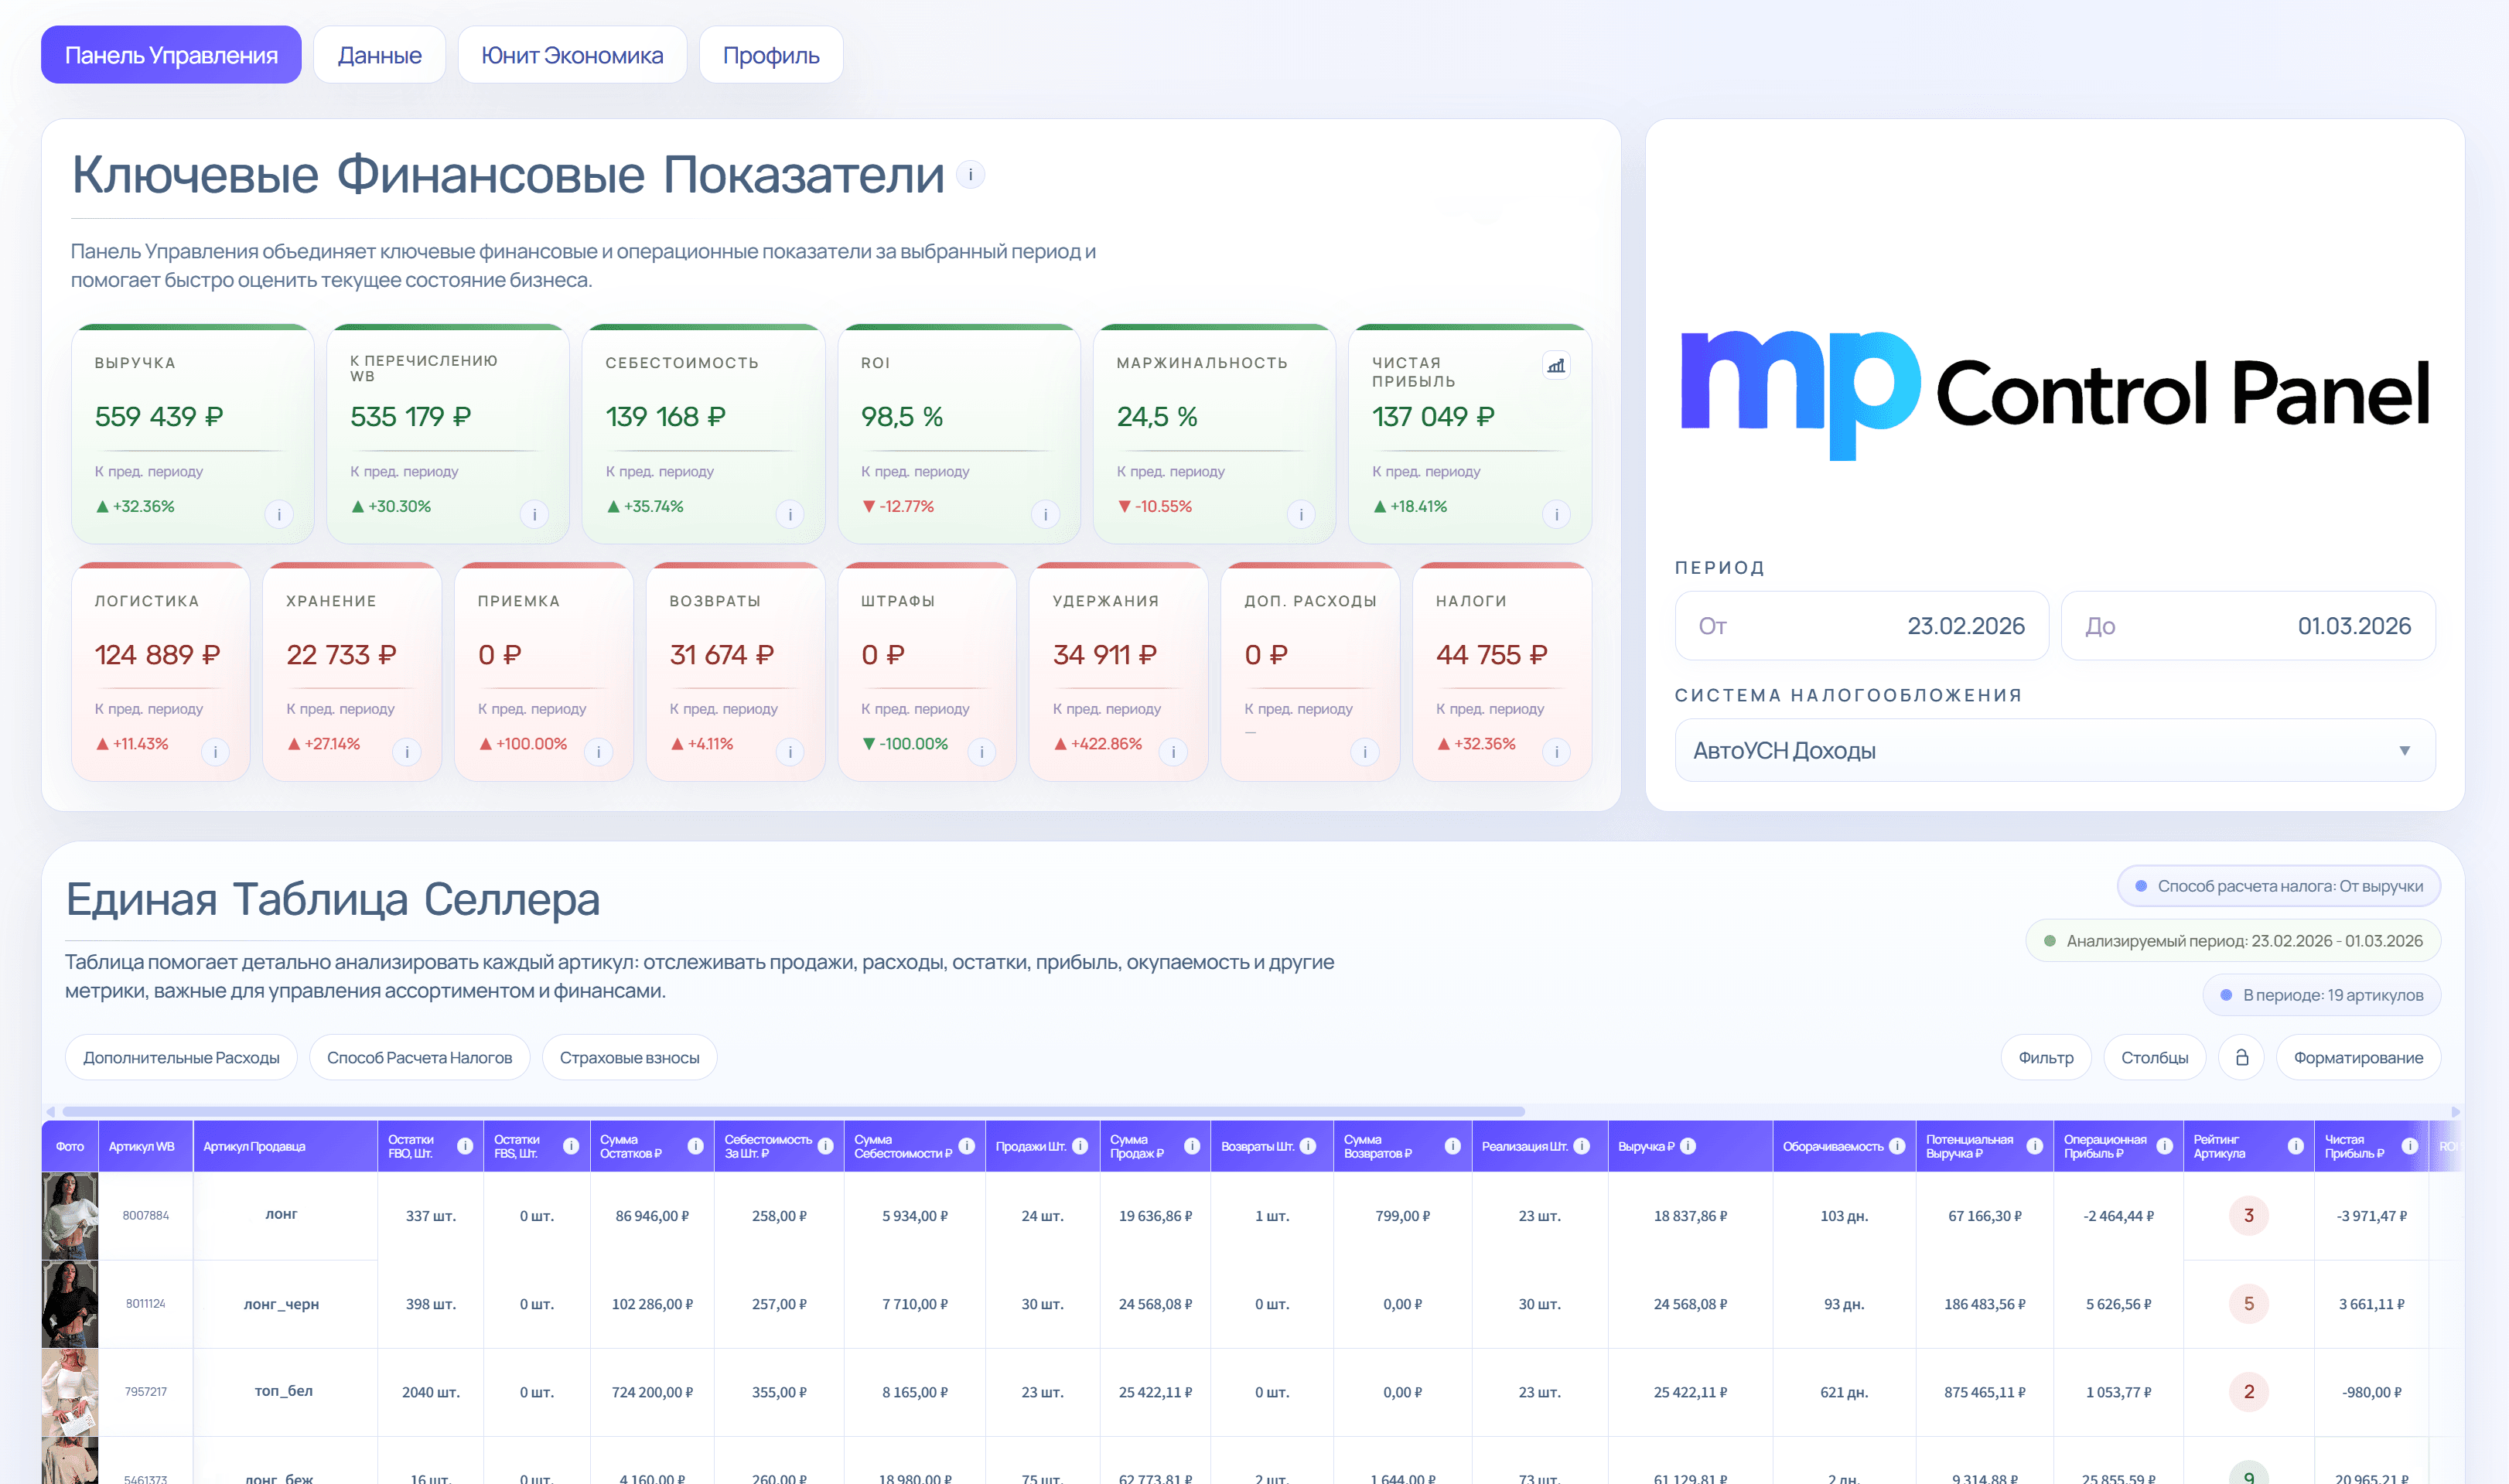Screen dimensions: 2509x1484
Task: Click the lock icon in the table toolbar
Action: pyautogui.click(x=2243, y=1056)
